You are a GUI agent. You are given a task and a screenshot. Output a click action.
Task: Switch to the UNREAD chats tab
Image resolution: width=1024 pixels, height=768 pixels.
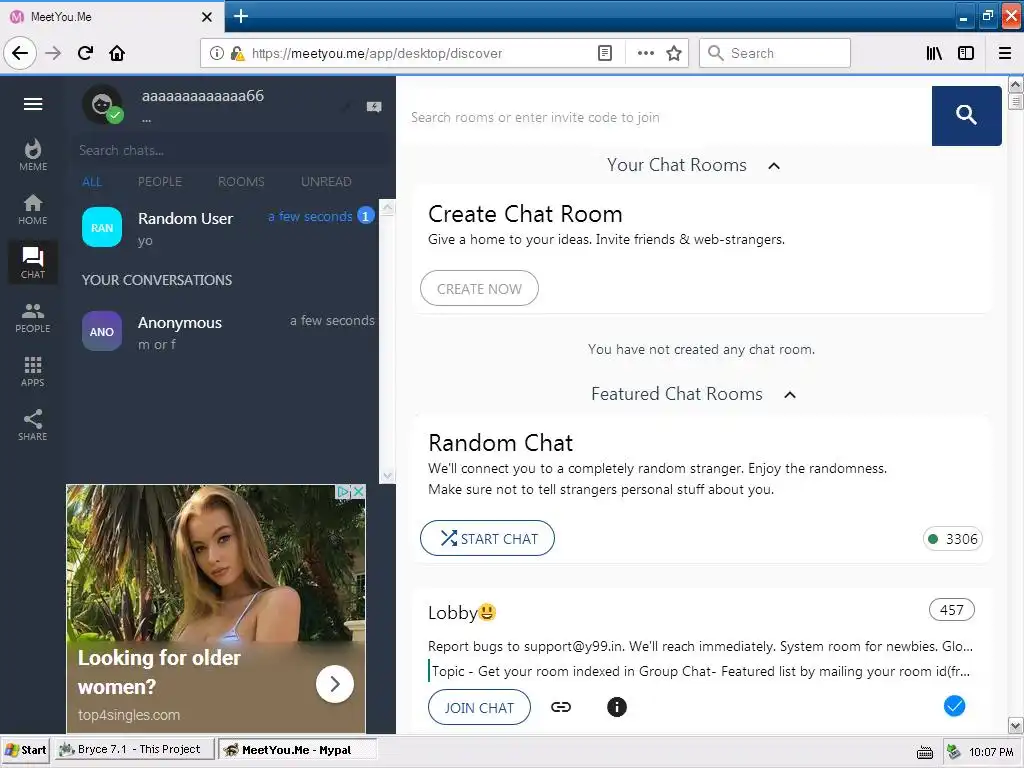(326, 182)
